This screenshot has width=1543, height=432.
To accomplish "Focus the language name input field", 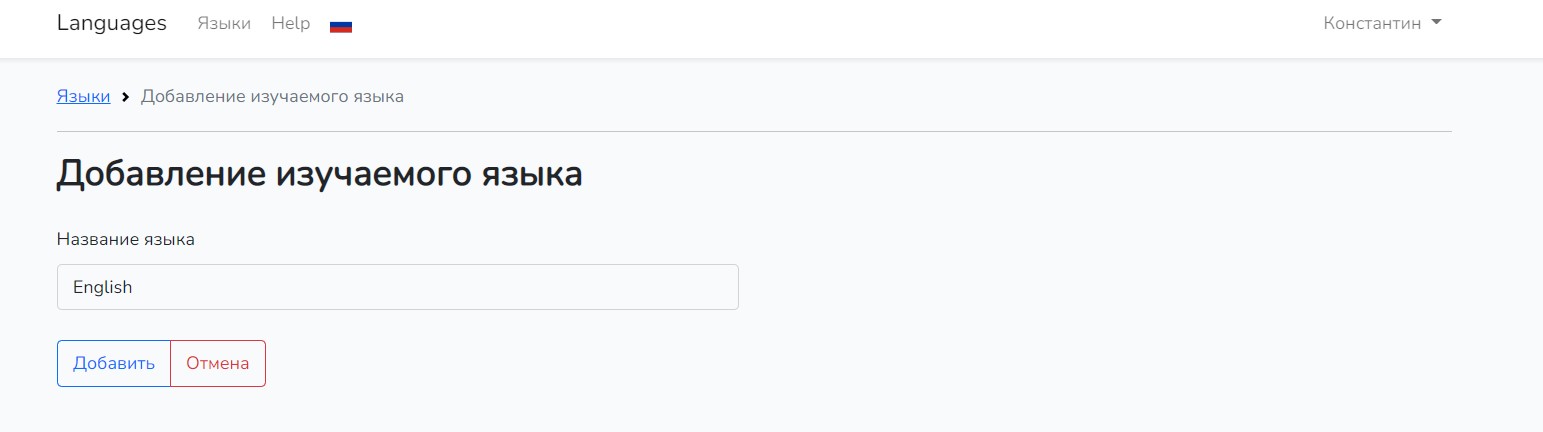I will coord(397,287).
